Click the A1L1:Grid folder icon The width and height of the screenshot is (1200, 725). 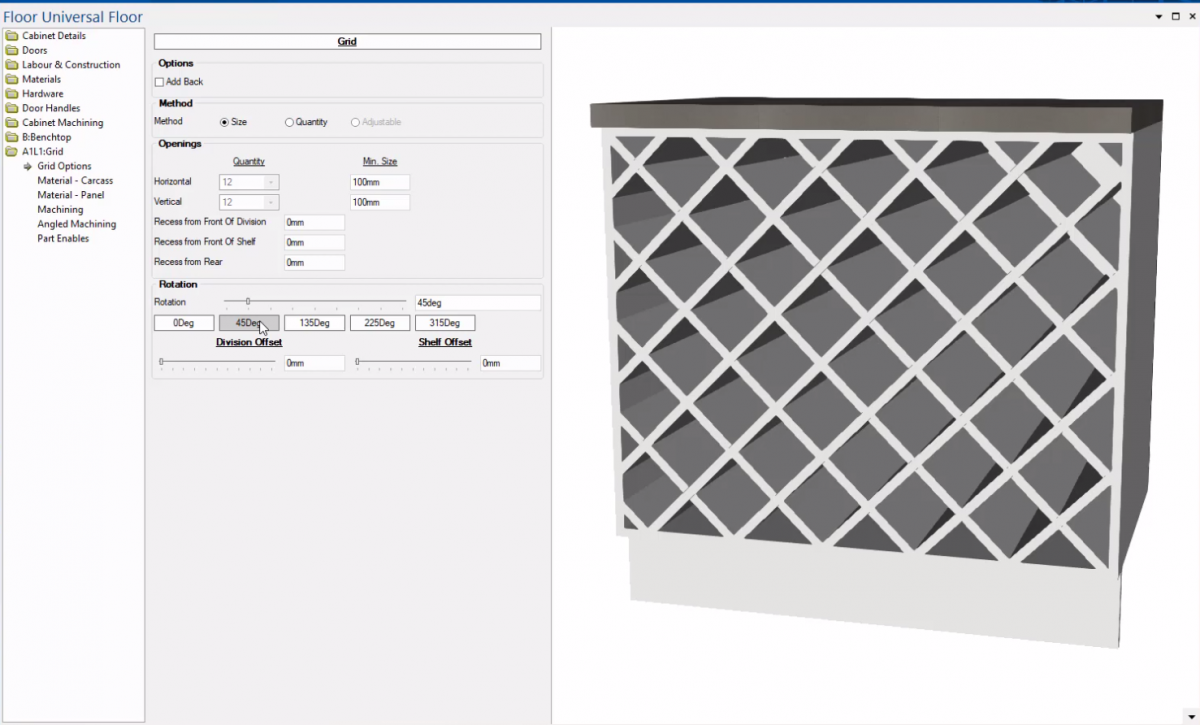click(x=12, y=152)
